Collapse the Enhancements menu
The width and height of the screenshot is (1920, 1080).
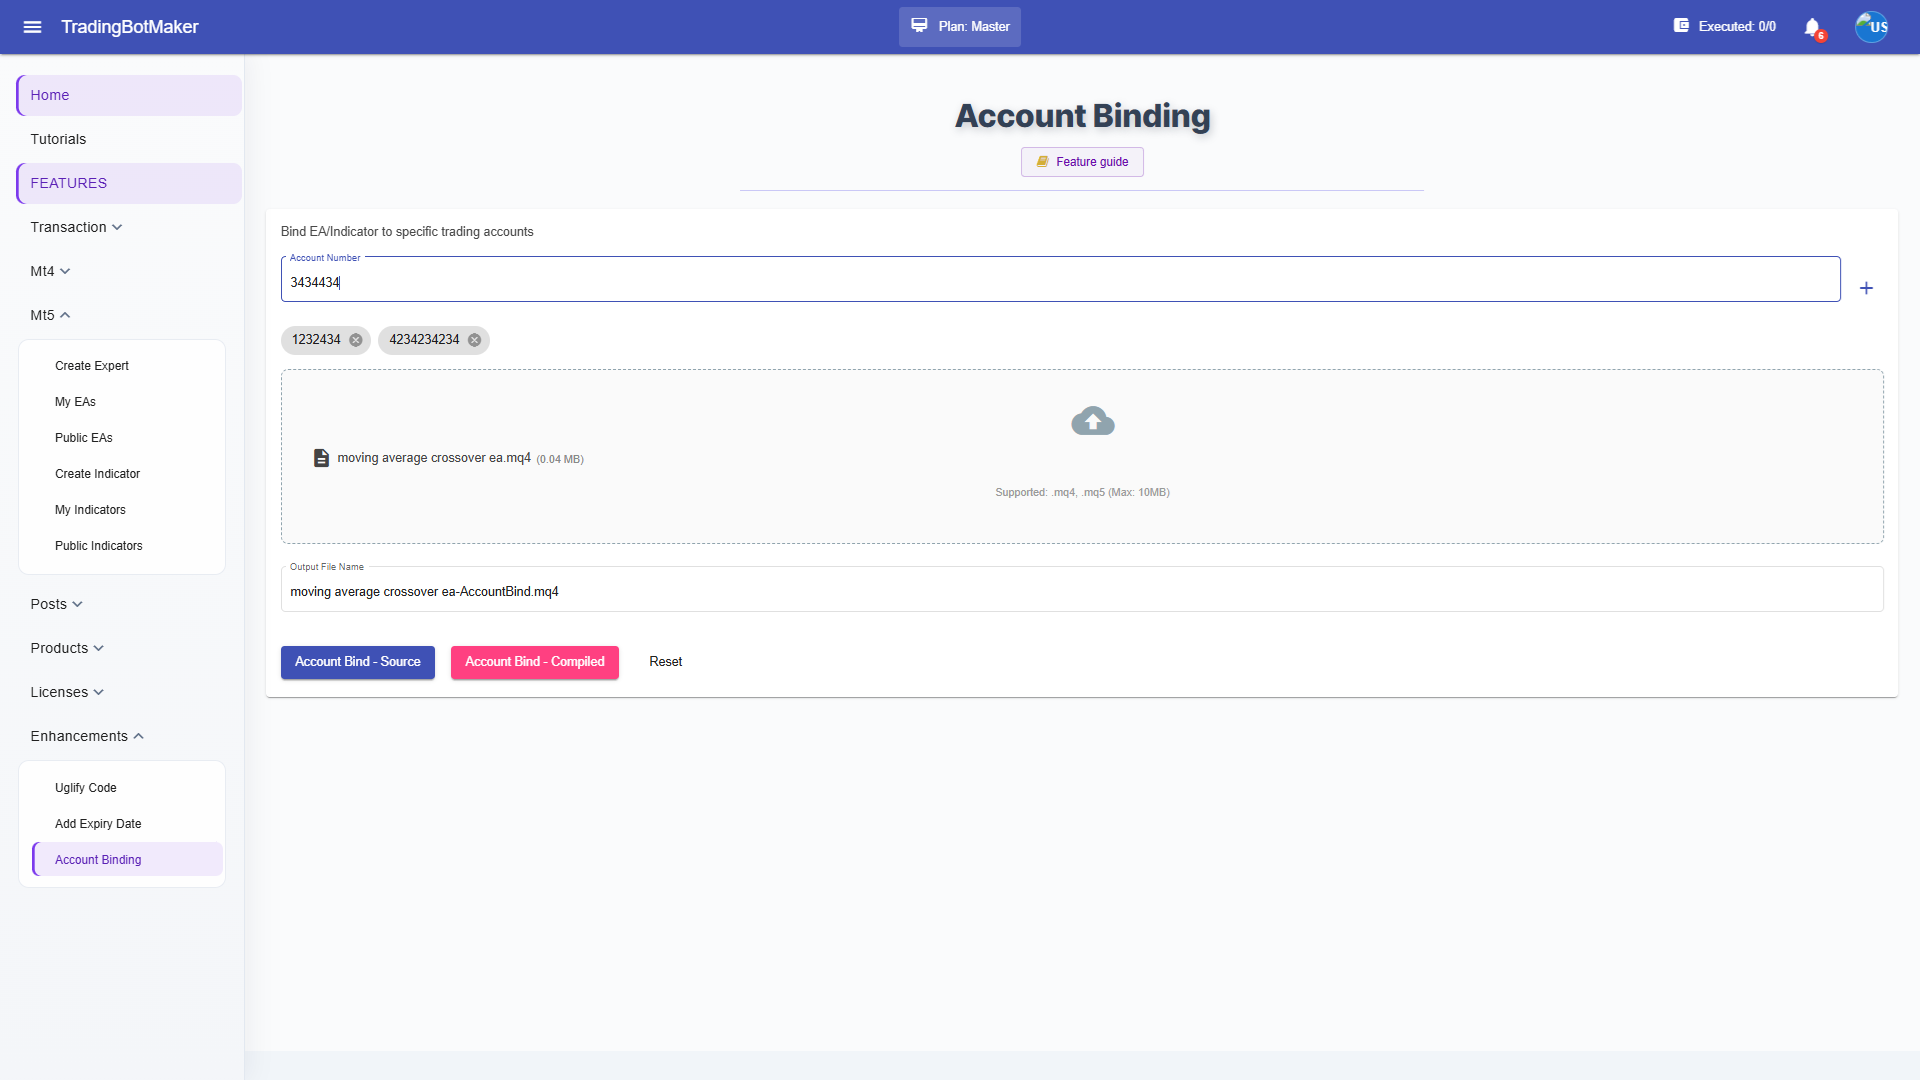coord(87,736)
